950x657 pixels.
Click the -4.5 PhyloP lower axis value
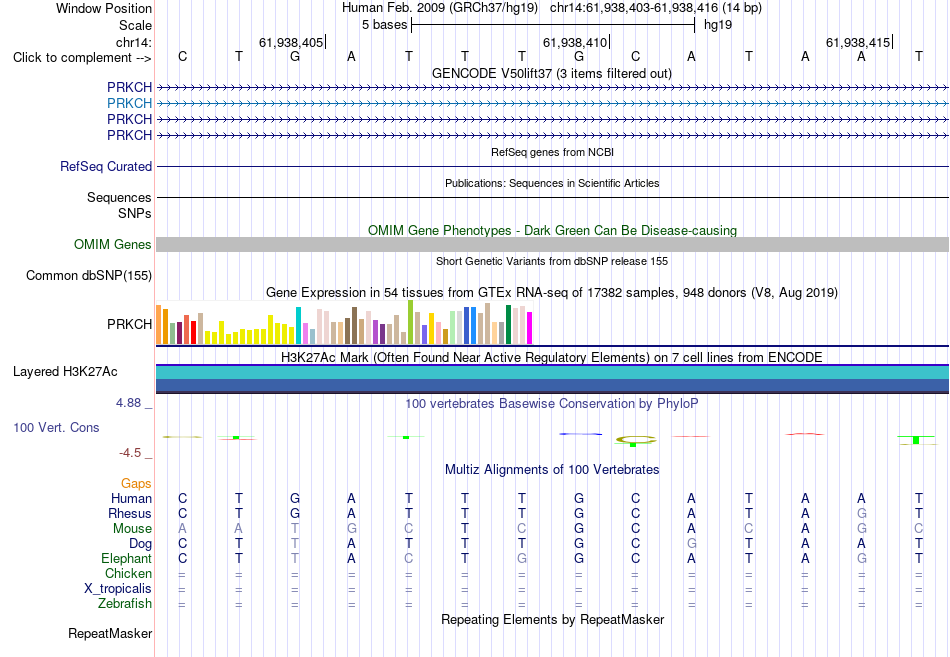(130, 453)
